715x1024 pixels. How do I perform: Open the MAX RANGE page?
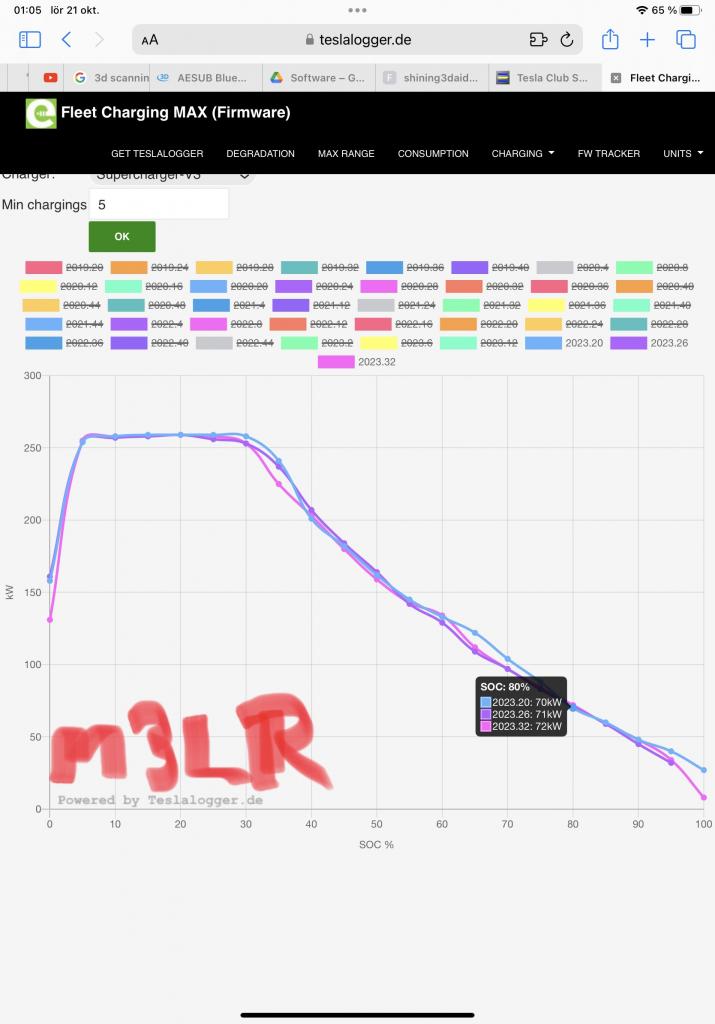coord(346,153)
